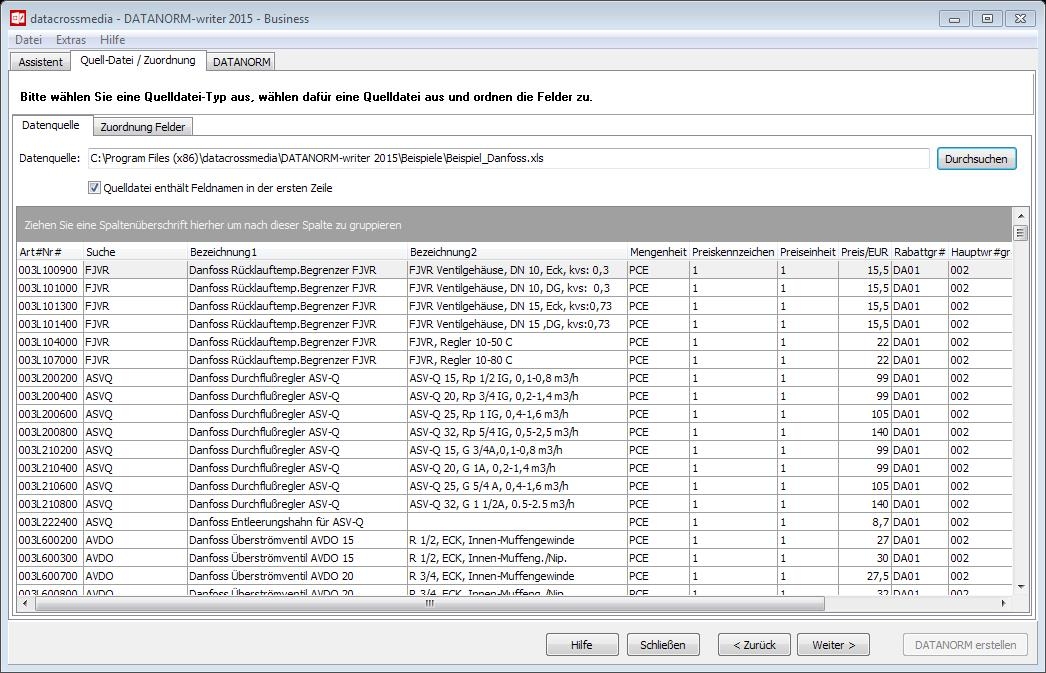Click cell 'FJVR Ventilgehäuse, DN 10, Eck, kvs: 0,3'
The width and height of the screenshot is (1046, 673).
pos(517,270)
